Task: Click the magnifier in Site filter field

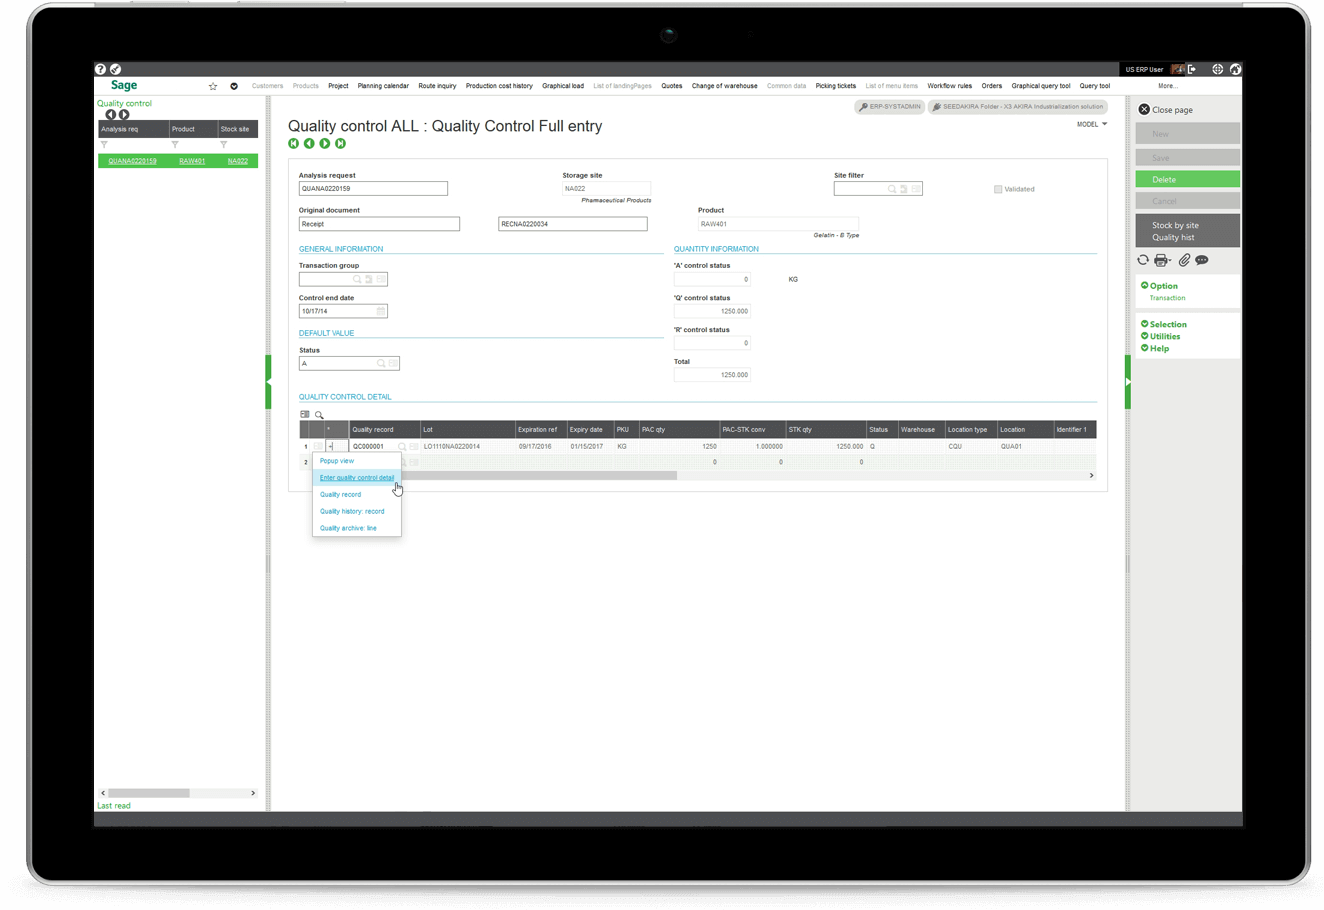Action: point(892,188)
